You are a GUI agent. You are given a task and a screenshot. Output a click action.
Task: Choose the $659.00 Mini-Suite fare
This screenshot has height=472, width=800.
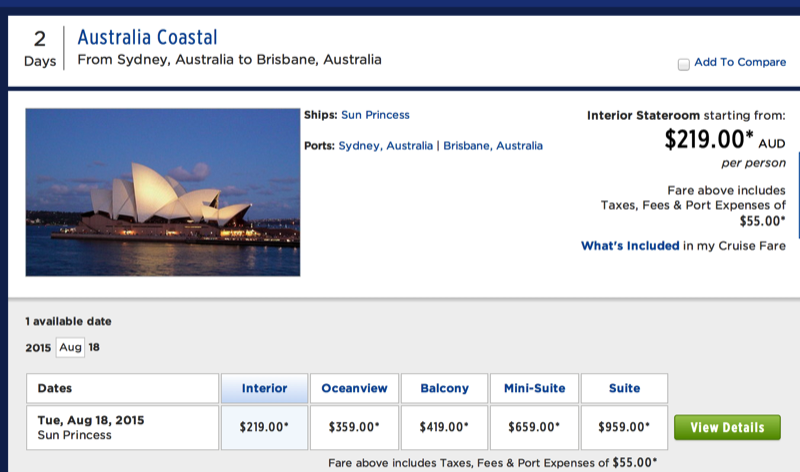534,427
